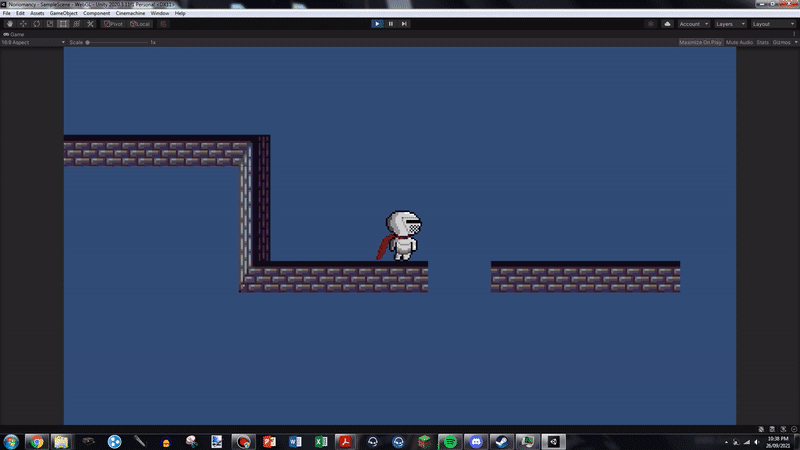
Task: Open Unity cloud services icon
Action: (667, 24)
